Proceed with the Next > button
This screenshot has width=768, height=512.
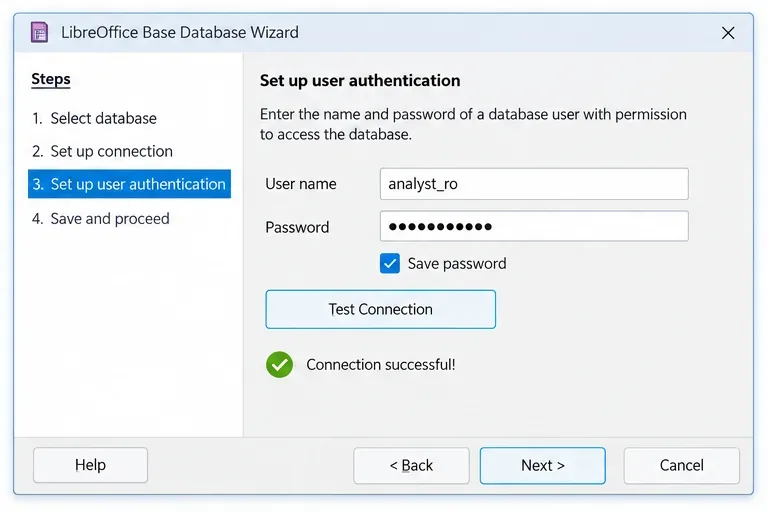click(x=543, y=465)
